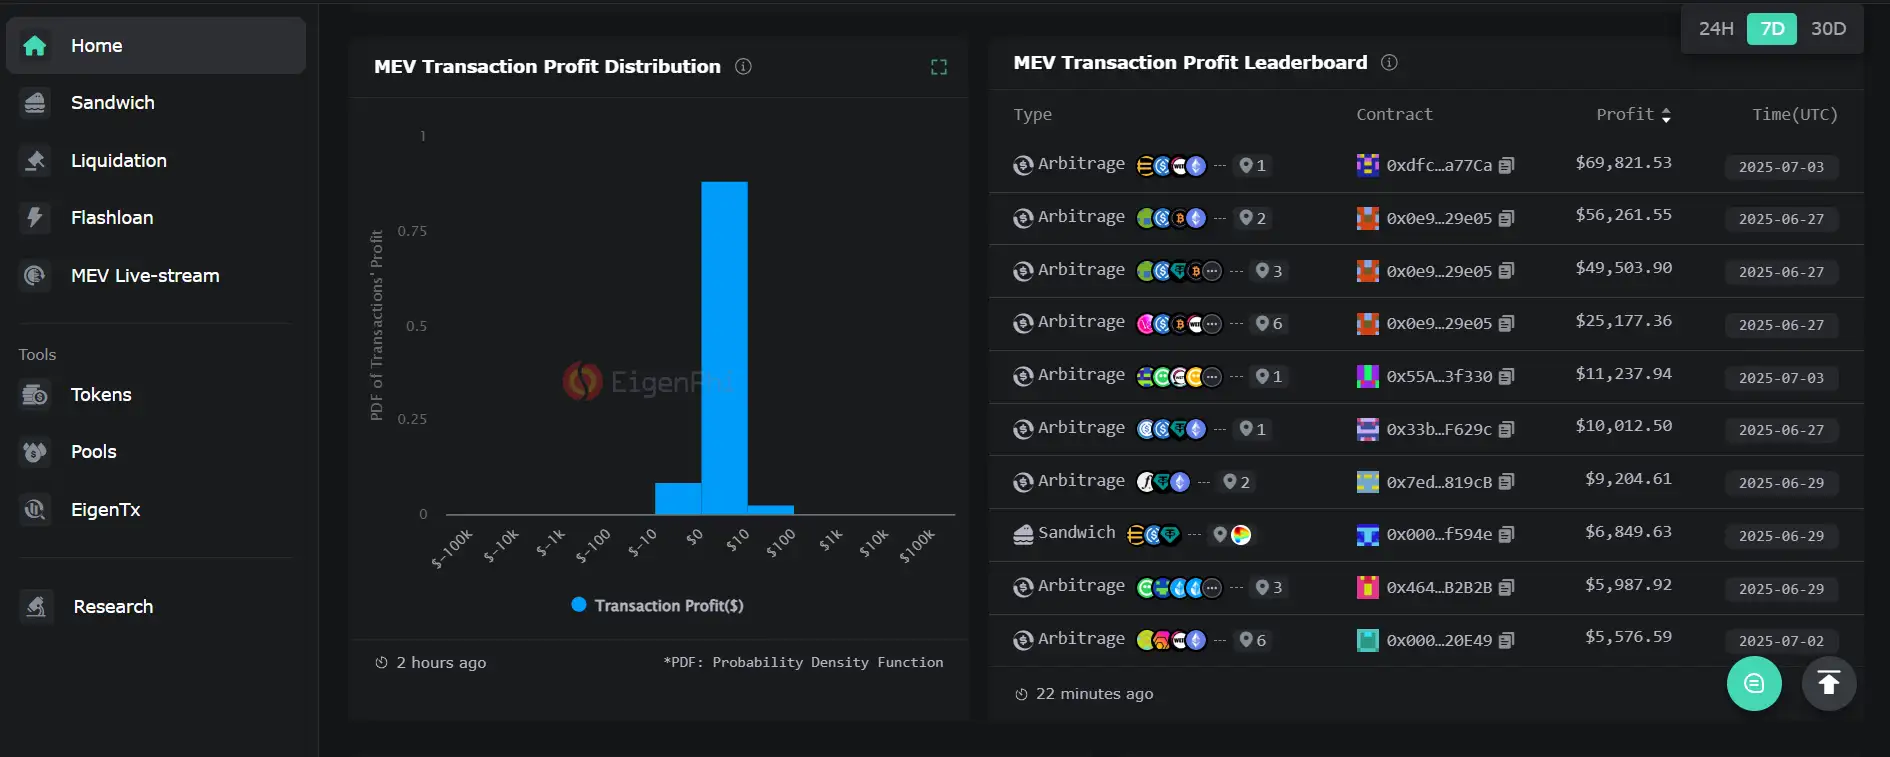
Task: Open the chat support bubble
Action: point(1753,683)
